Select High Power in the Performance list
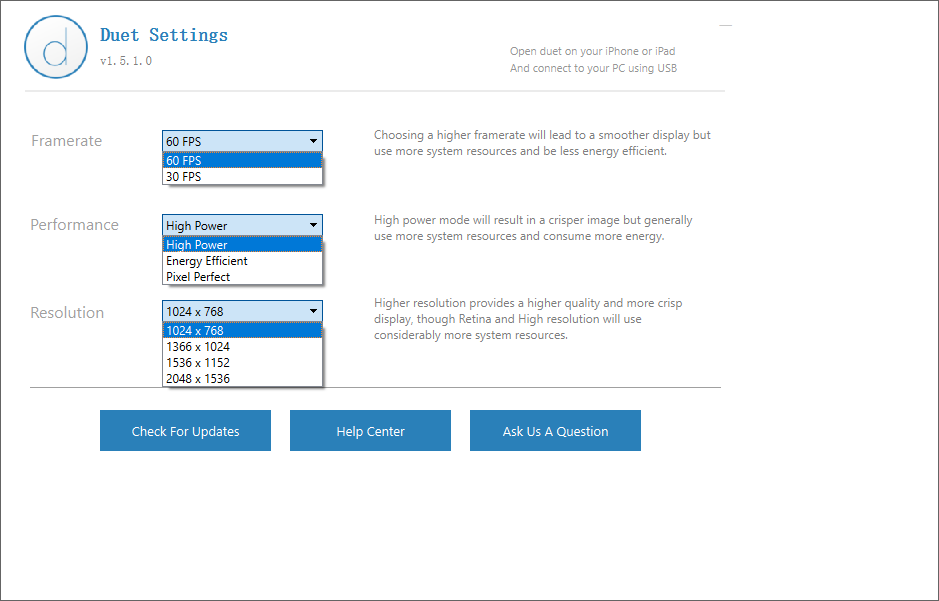The height and width of the screenshot is (601, 939). click(x=242, y=245)
